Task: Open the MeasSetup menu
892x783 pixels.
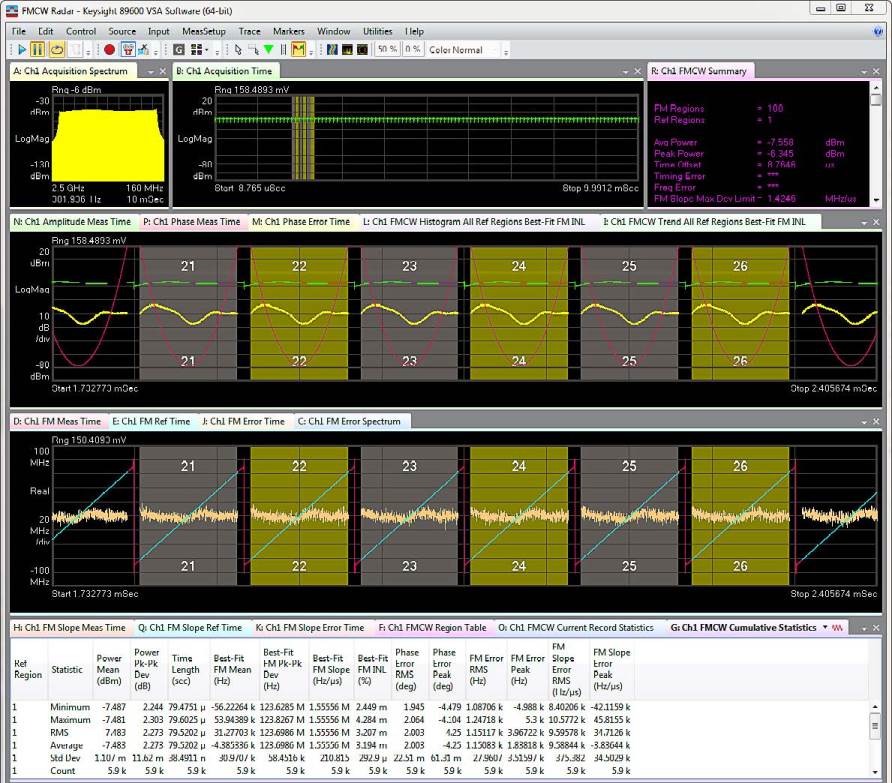Action: (204, 31)
